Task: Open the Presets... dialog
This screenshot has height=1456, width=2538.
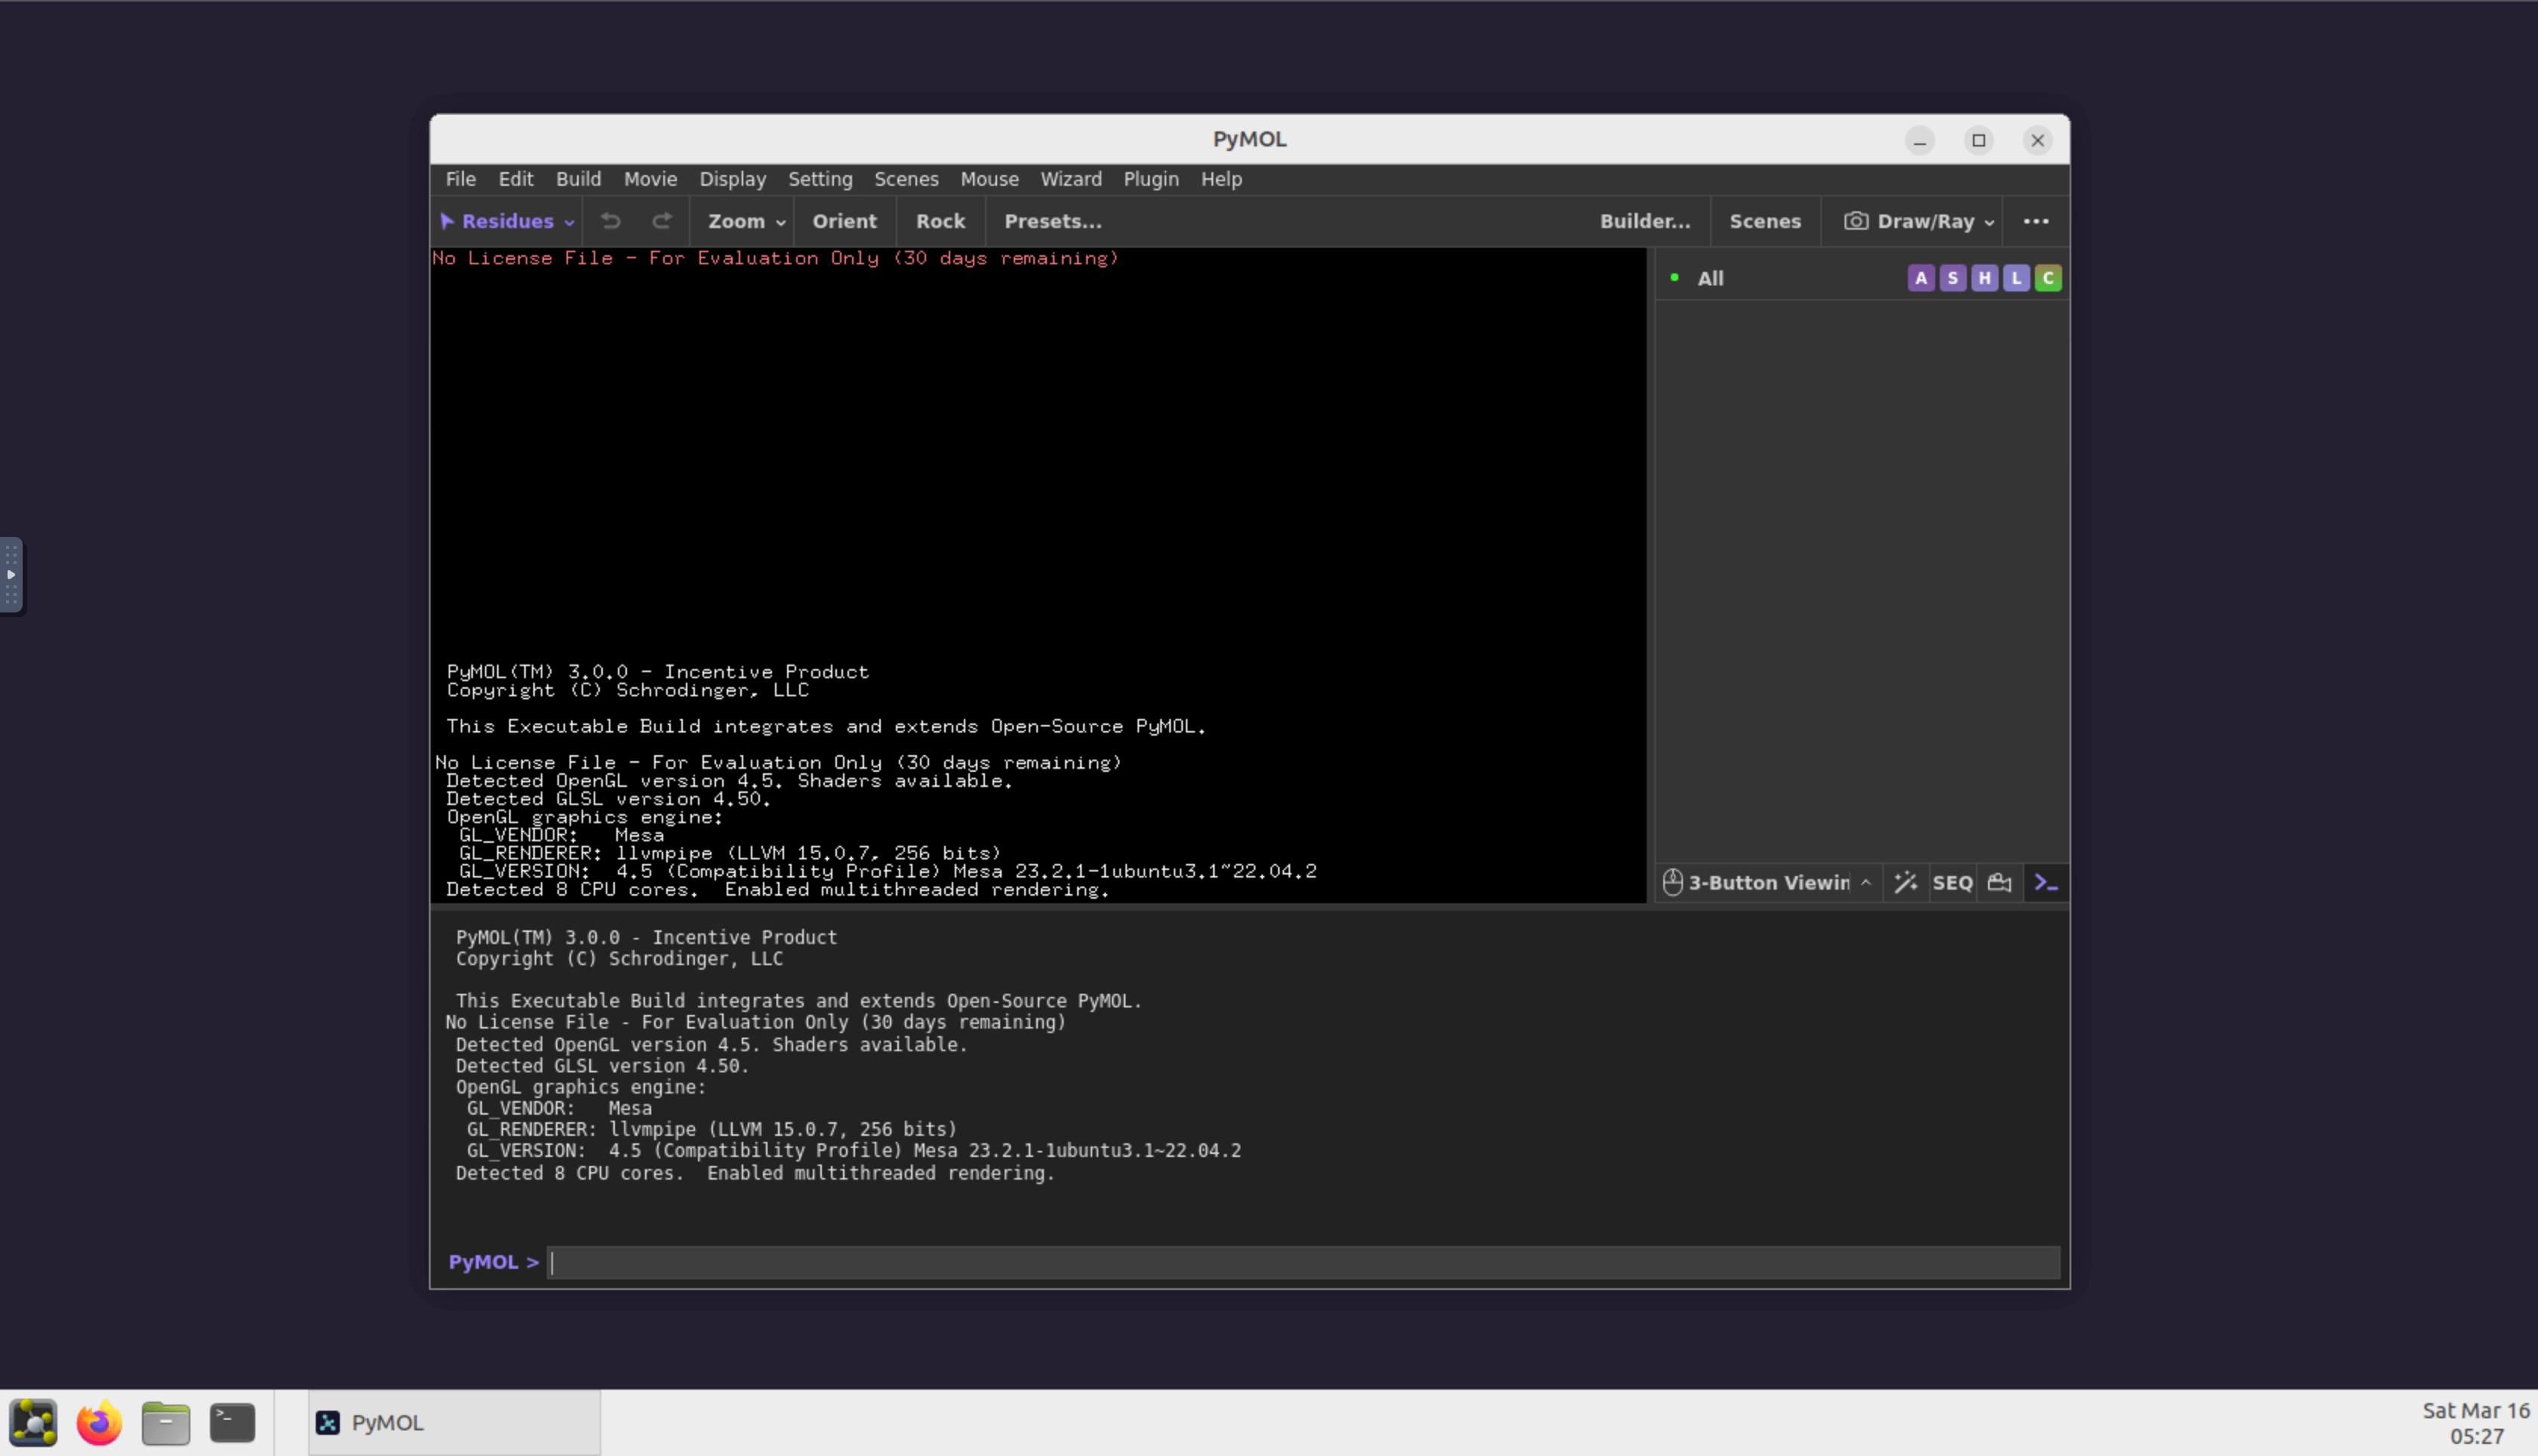Action: pos(1052,221)
